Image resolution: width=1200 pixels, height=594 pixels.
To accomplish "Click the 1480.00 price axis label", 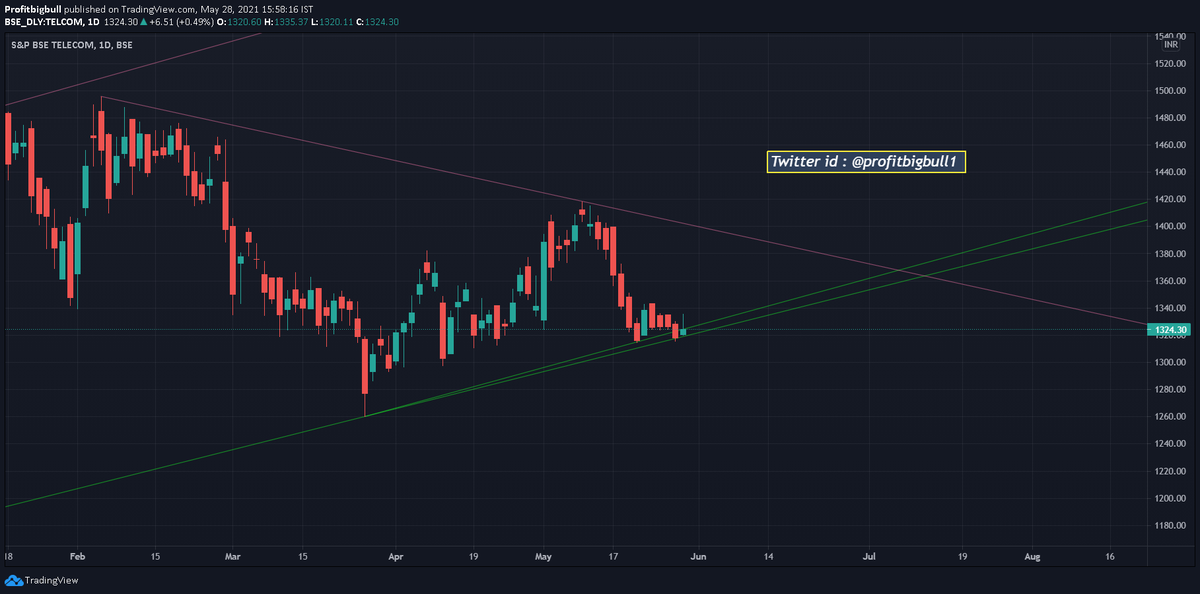I will click(1172, 118).
